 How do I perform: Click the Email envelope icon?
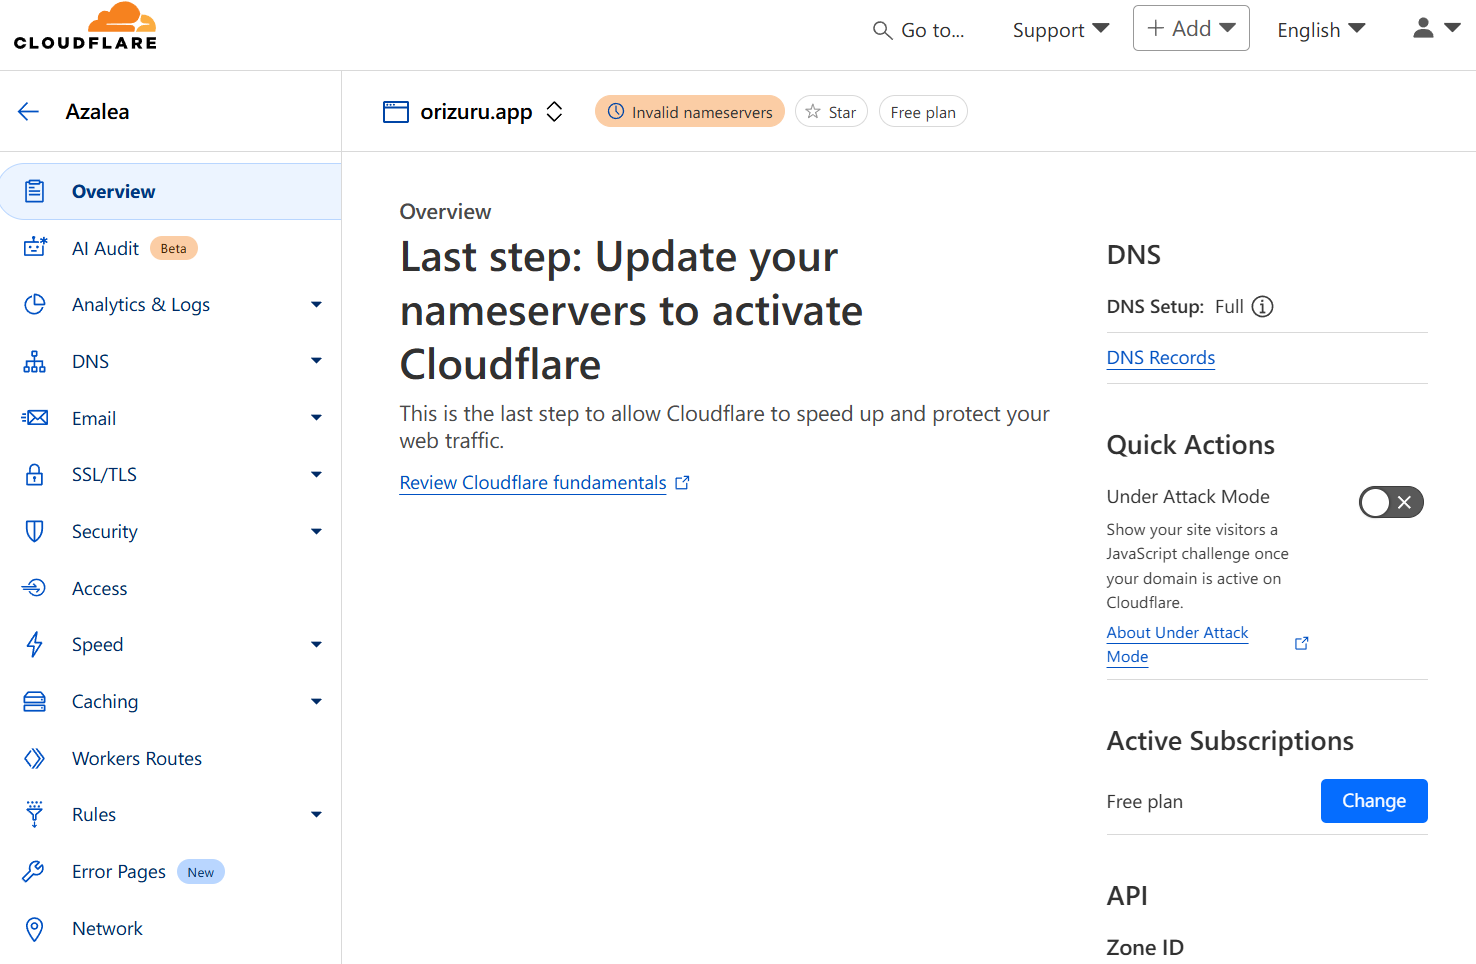point(35,418)
